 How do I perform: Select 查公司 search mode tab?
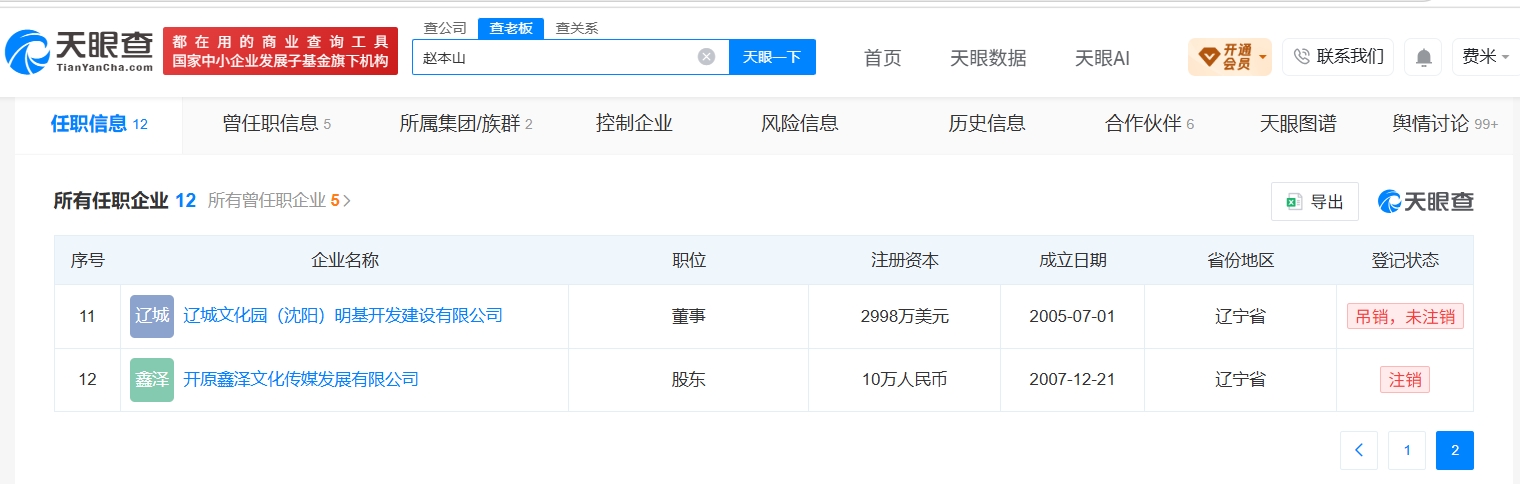(x=445, y=28)
